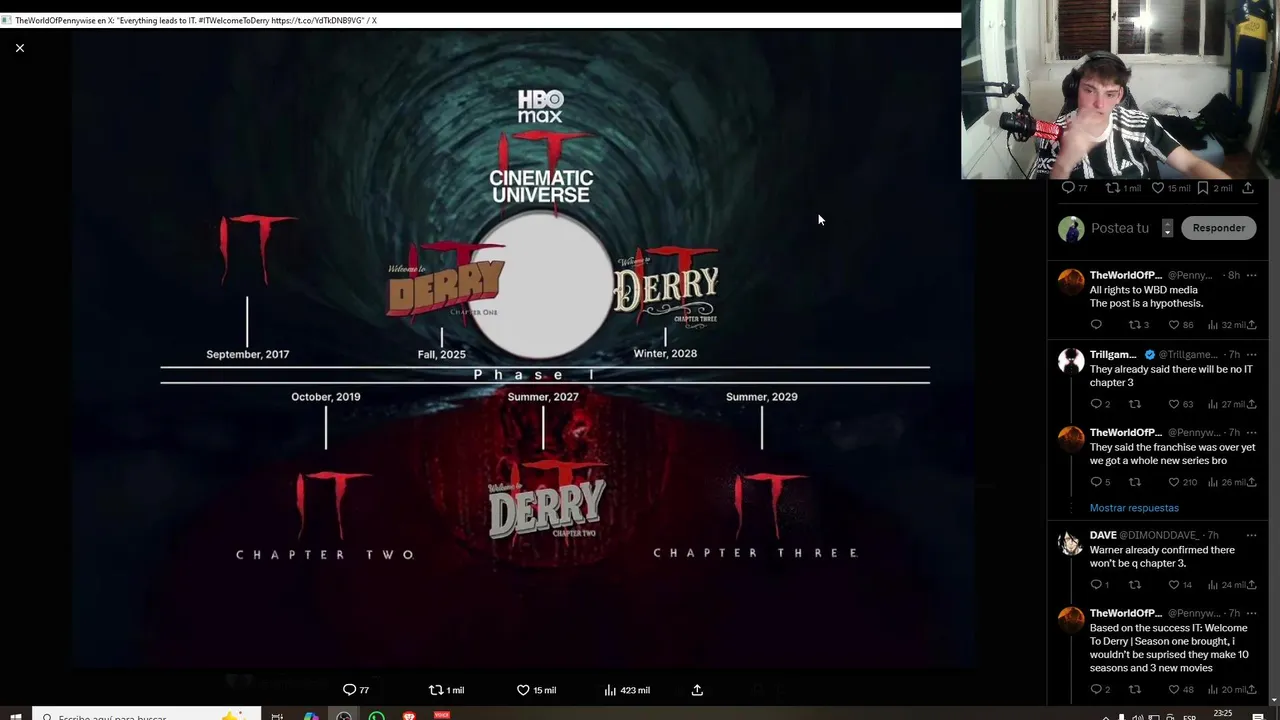
Task: Like Trillgam's comment with 63 likes
Action: click(1181, 405)
